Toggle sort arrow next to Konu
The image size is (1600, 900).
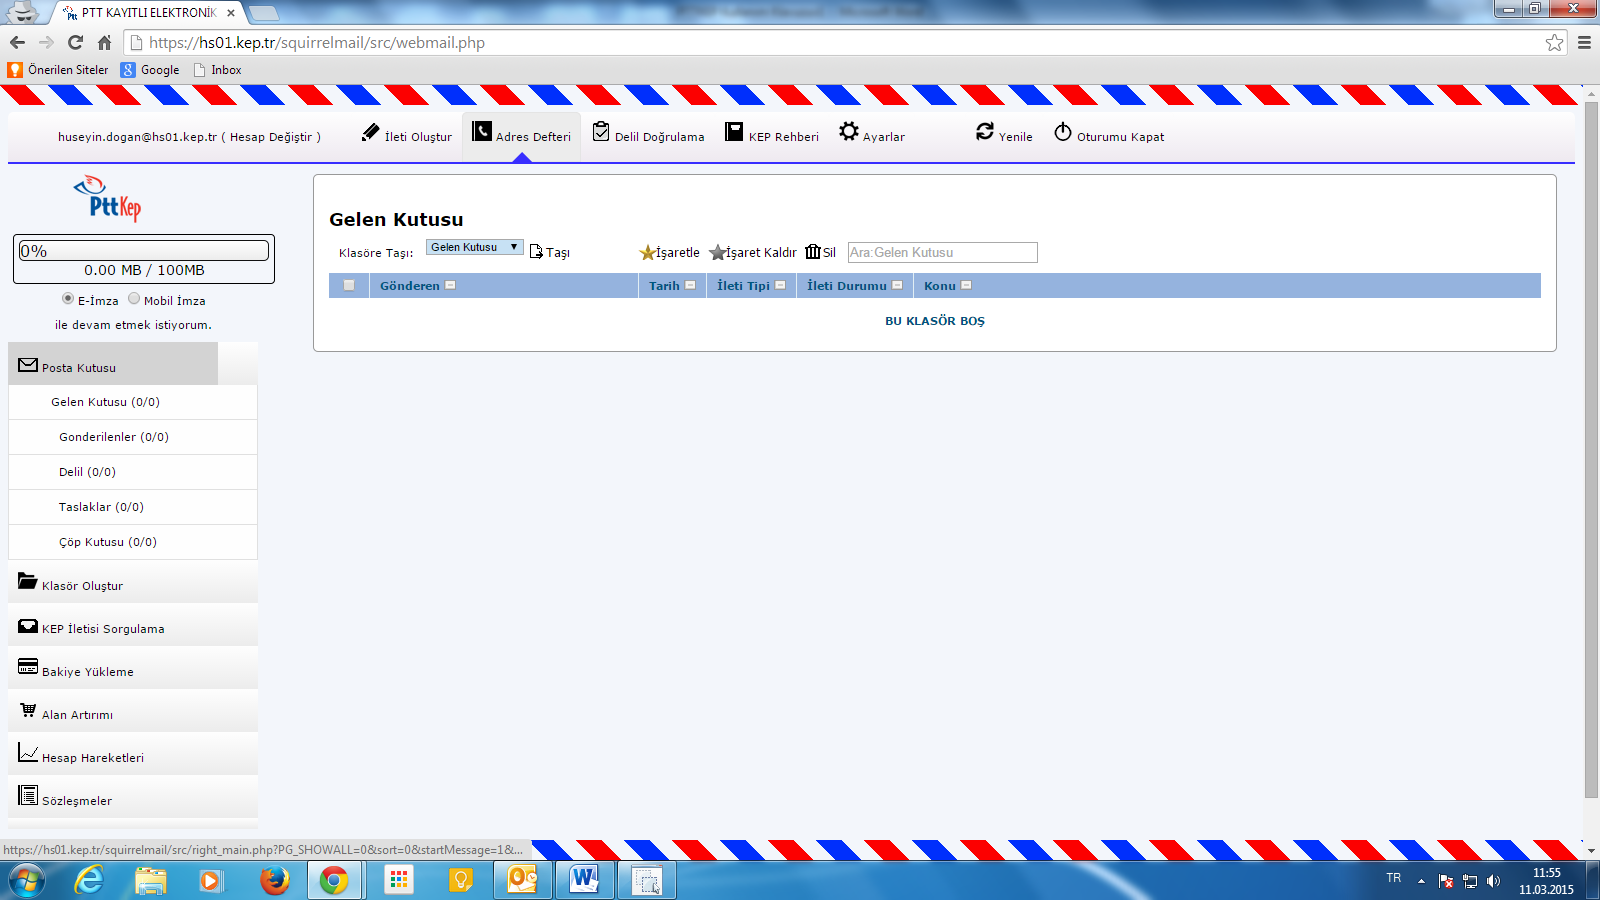tap(966, 285)
